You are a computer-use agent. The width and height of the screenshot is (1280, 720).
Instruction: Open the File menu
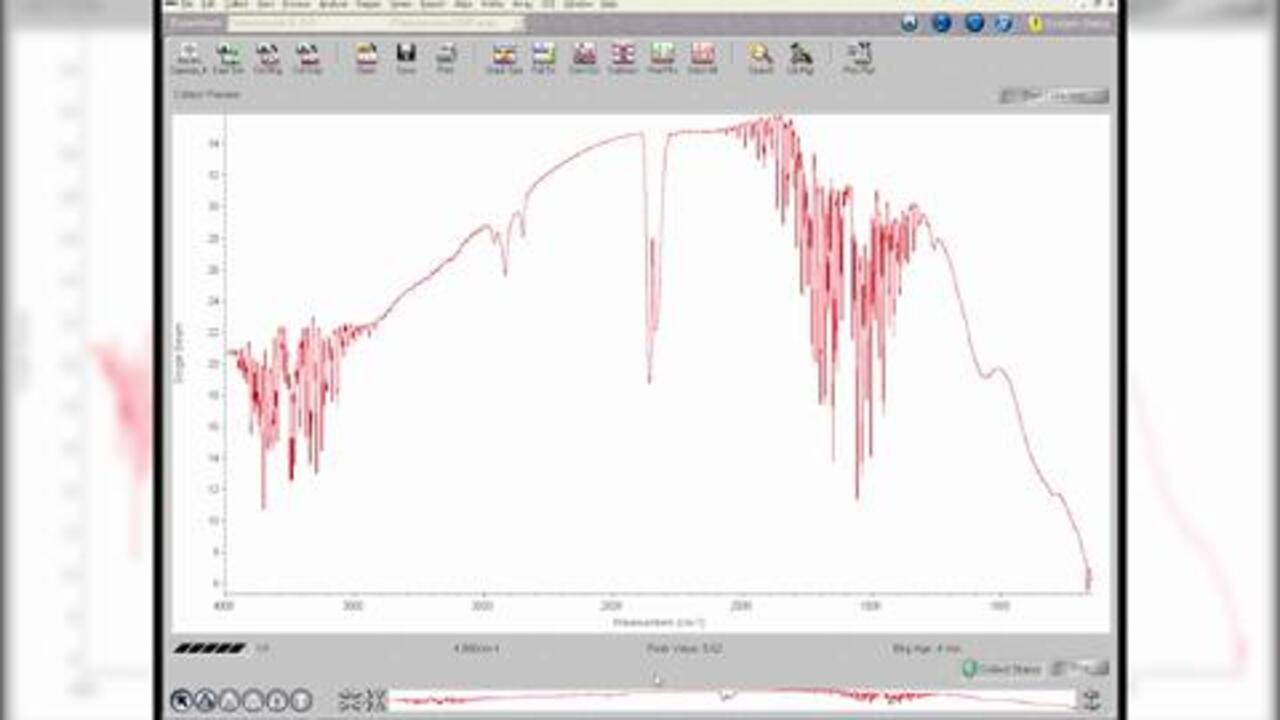[x=187, y=5]
